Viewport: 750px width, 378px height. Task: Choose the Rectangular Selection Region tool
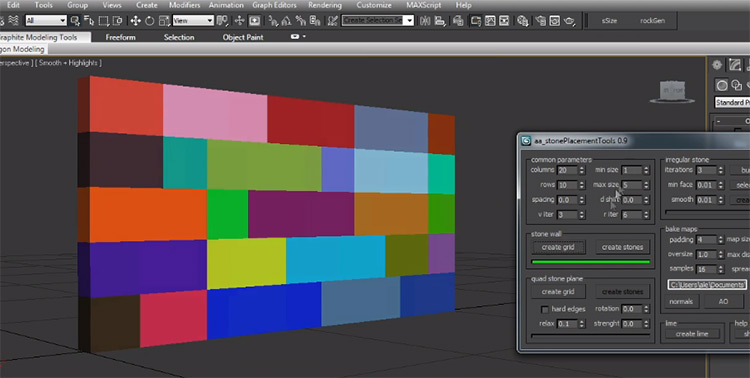click(x=103, y=21)
